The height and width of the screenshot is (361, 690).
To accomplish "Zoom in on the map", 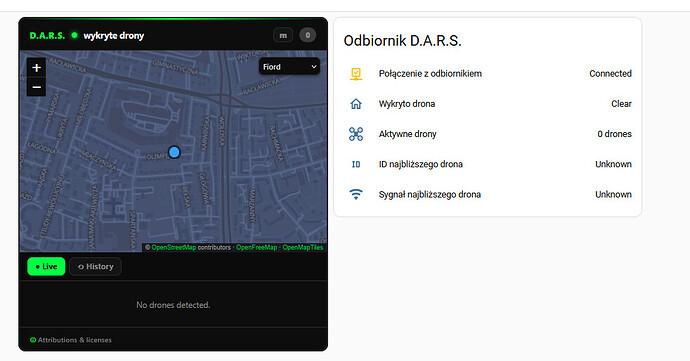I will tap(37, 67).
